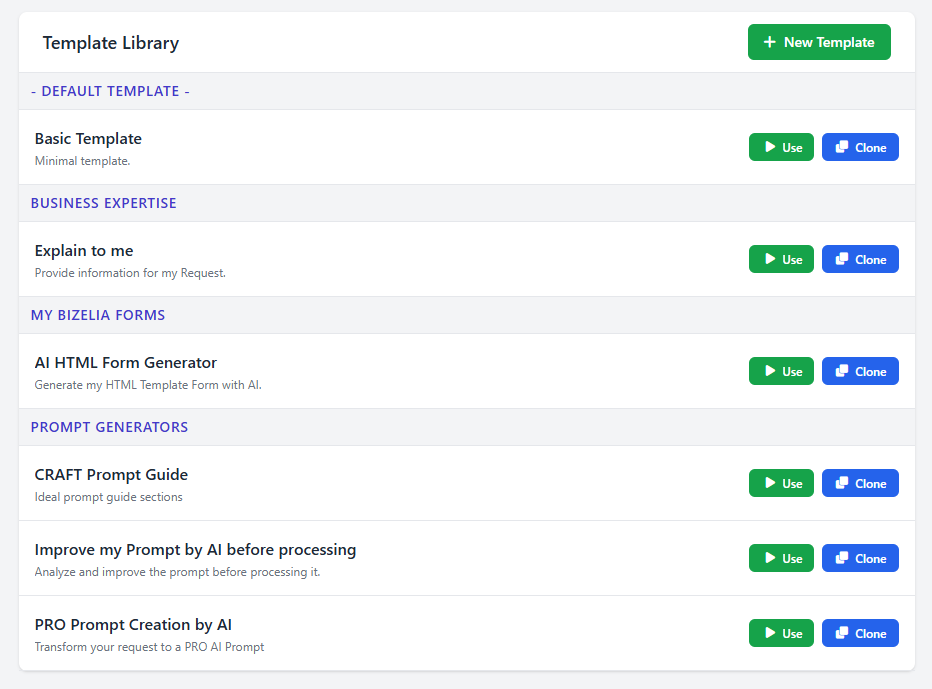The image size is (932, 689).
Task: Use the AI HTML Form Generator template
Action: 781,371
